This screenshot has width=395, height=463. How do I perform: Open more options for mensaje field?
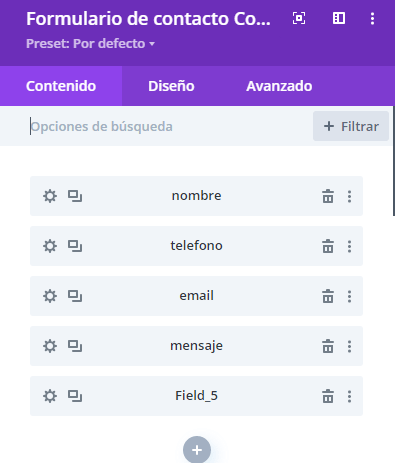point(349,346)
